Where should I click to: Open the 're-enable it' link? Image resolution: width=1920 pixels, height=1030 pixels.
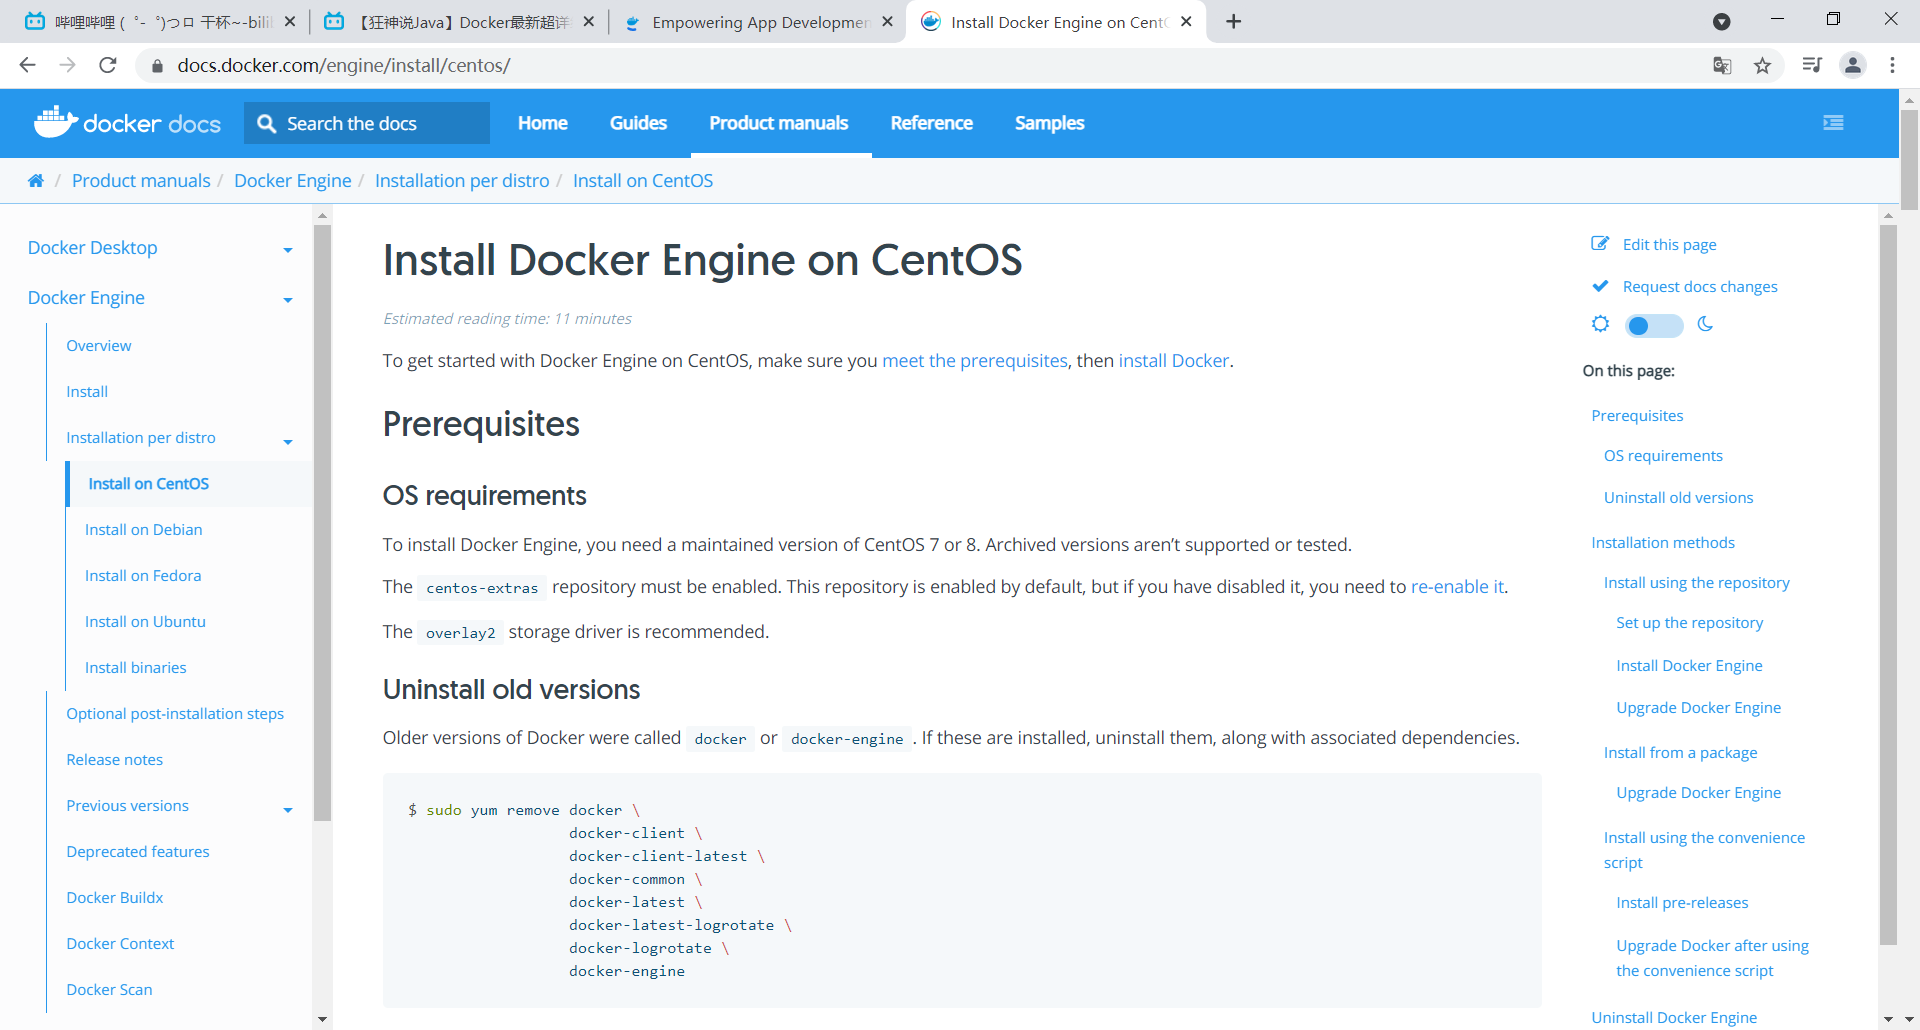click(1457, 587)
